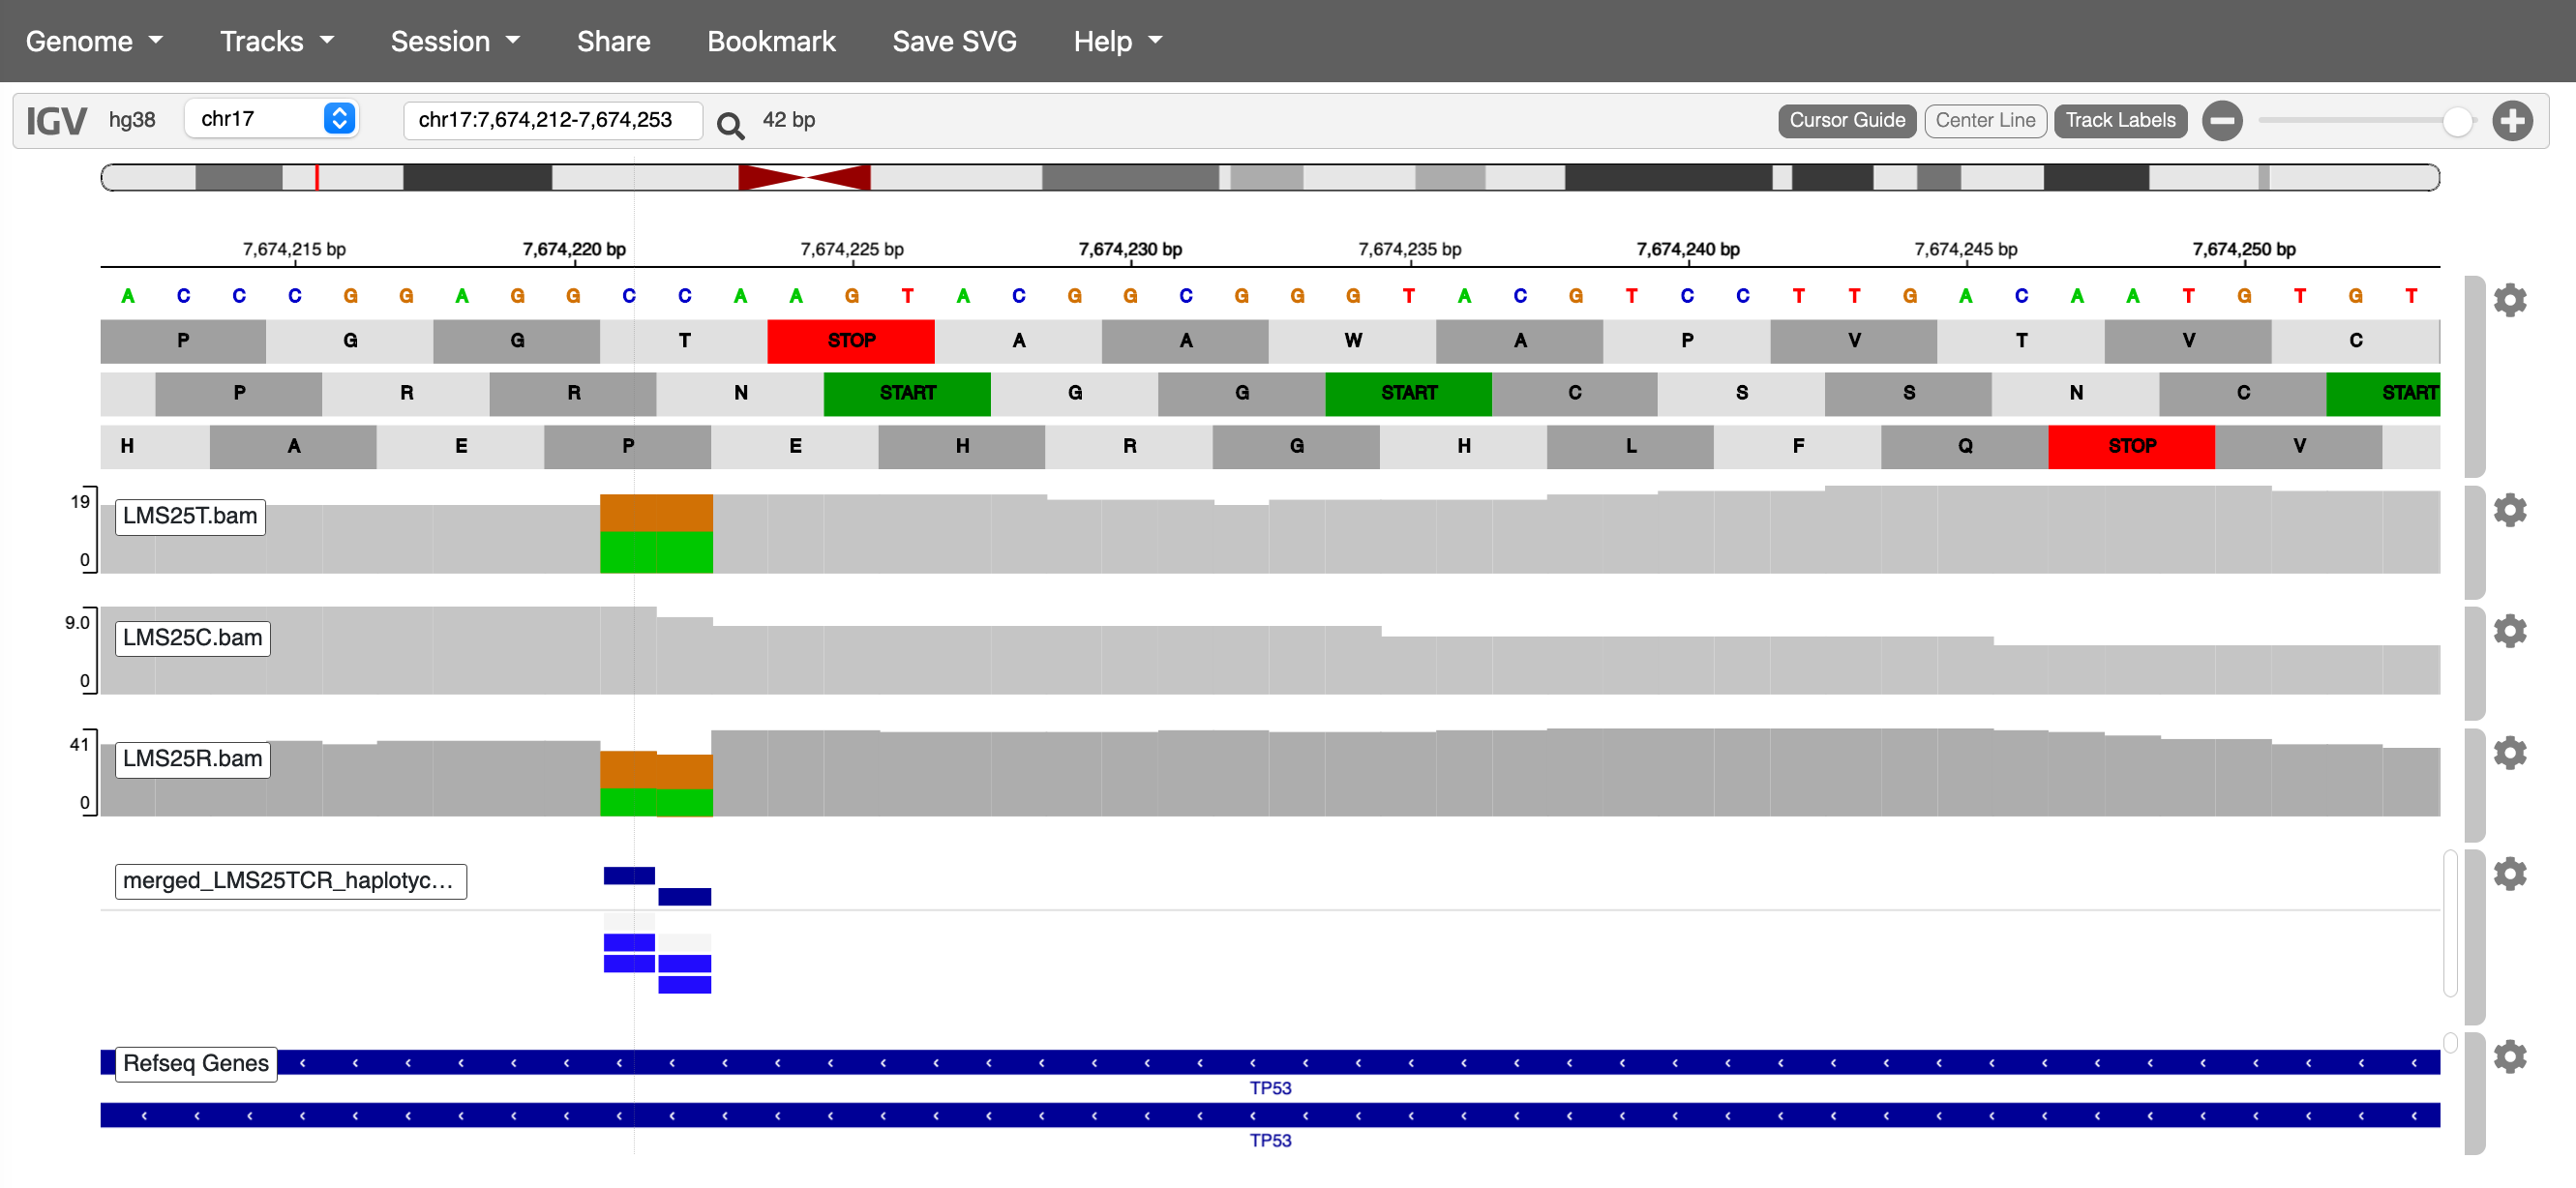Click the Save SVG button
The image size is (2576, 1188).
pos(954,41)
